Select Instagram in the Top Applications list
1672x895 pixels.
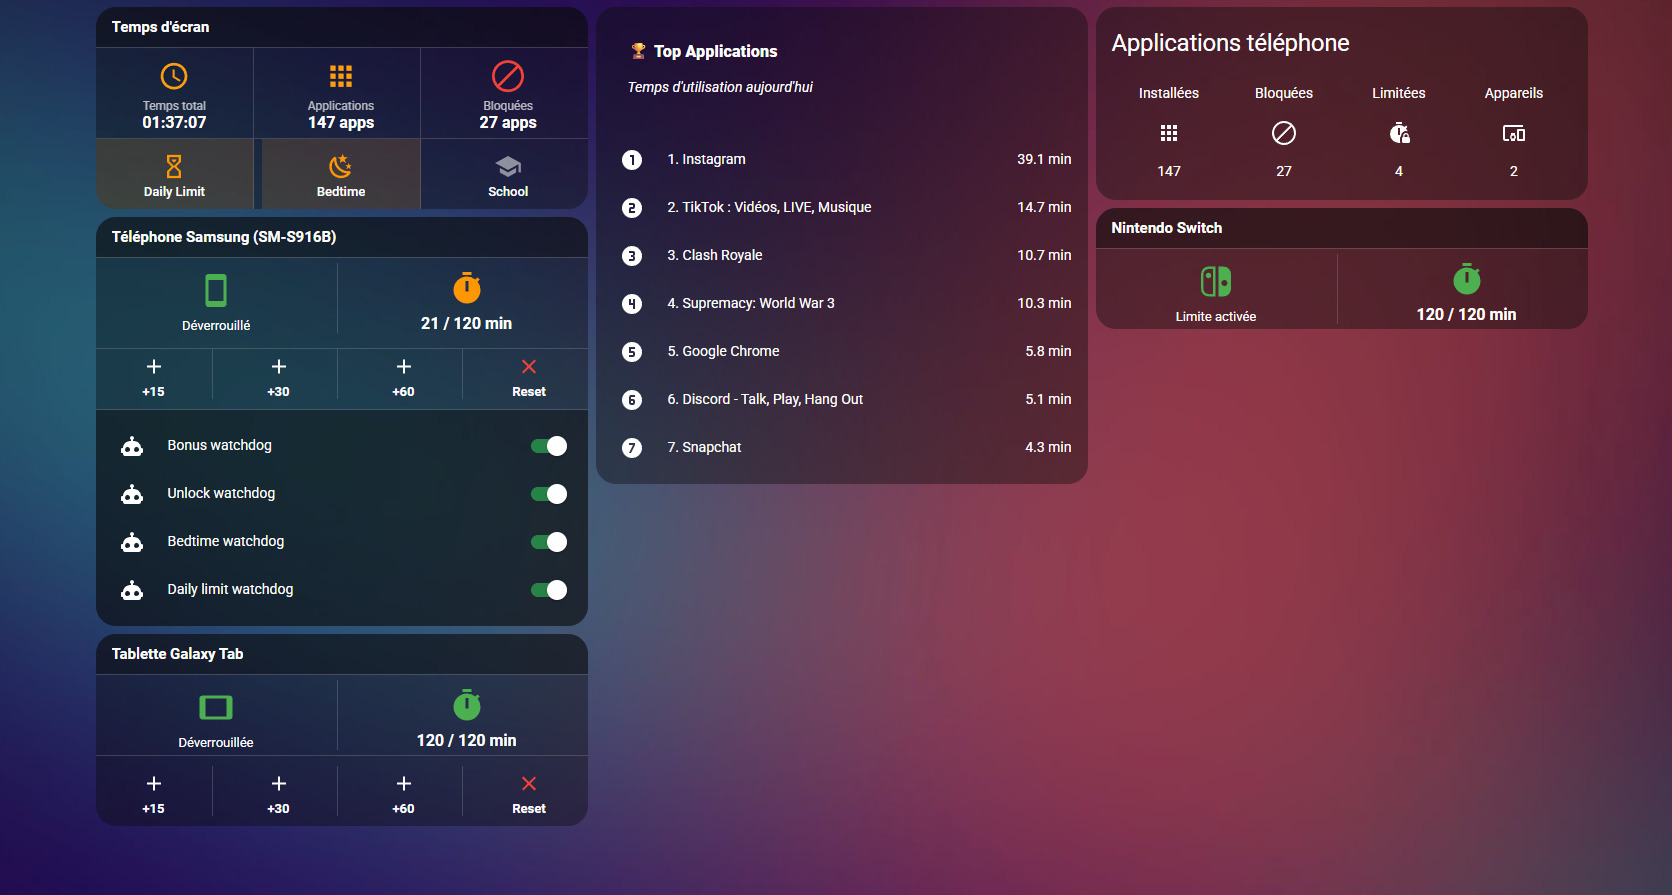point(706,159)
